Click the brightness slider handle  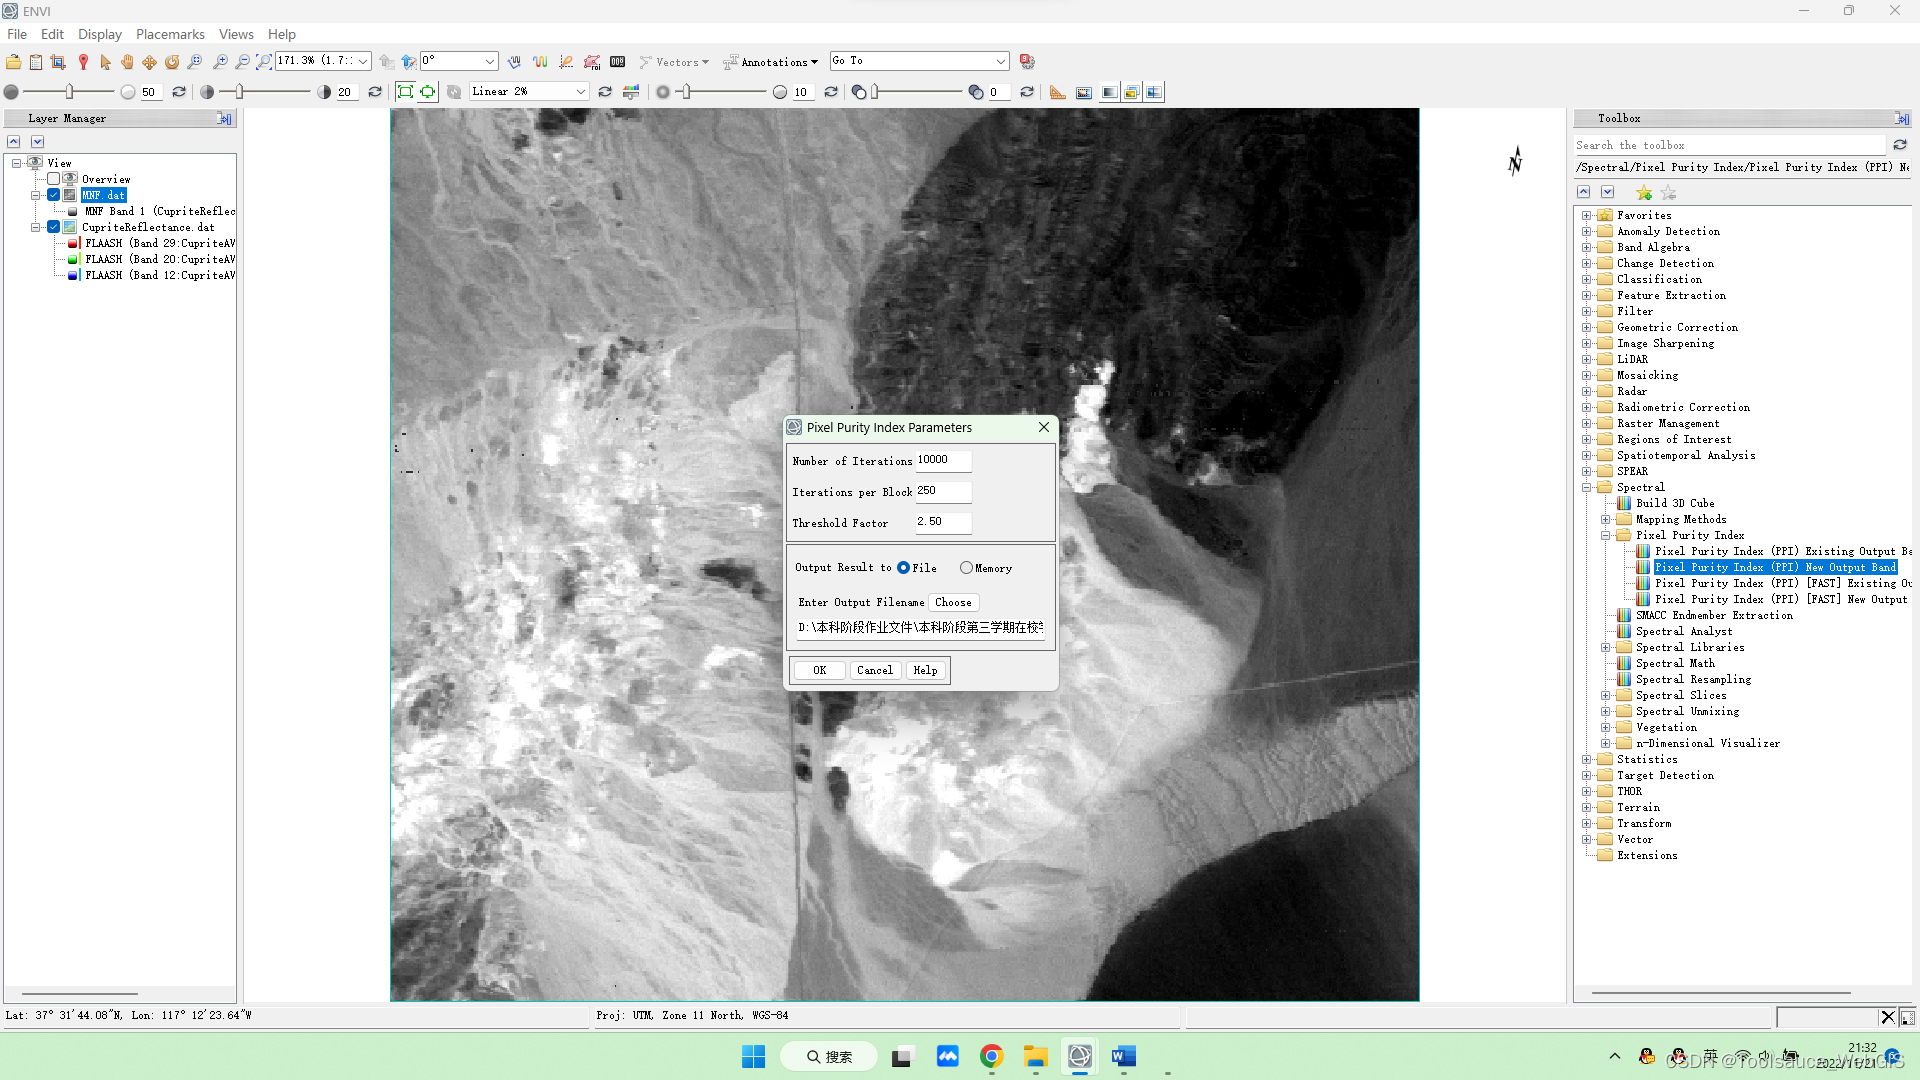(x=69, y=91)
